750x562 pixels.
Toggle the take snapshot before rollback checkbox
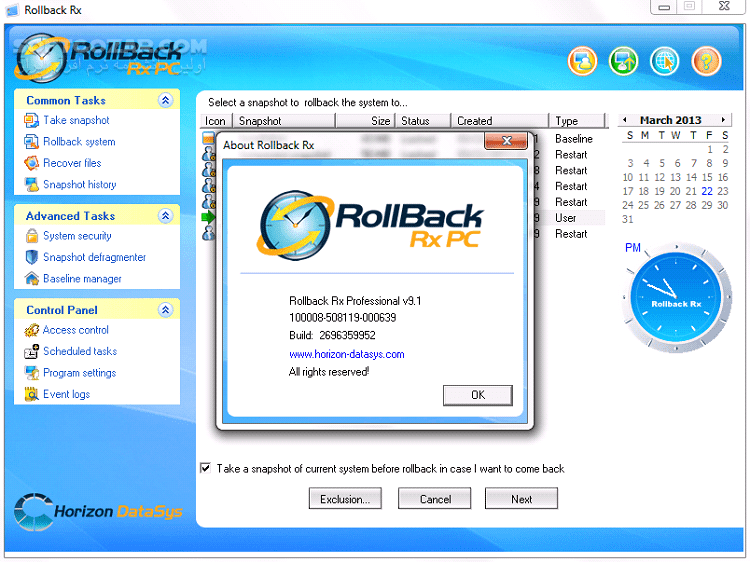point(205,468)
